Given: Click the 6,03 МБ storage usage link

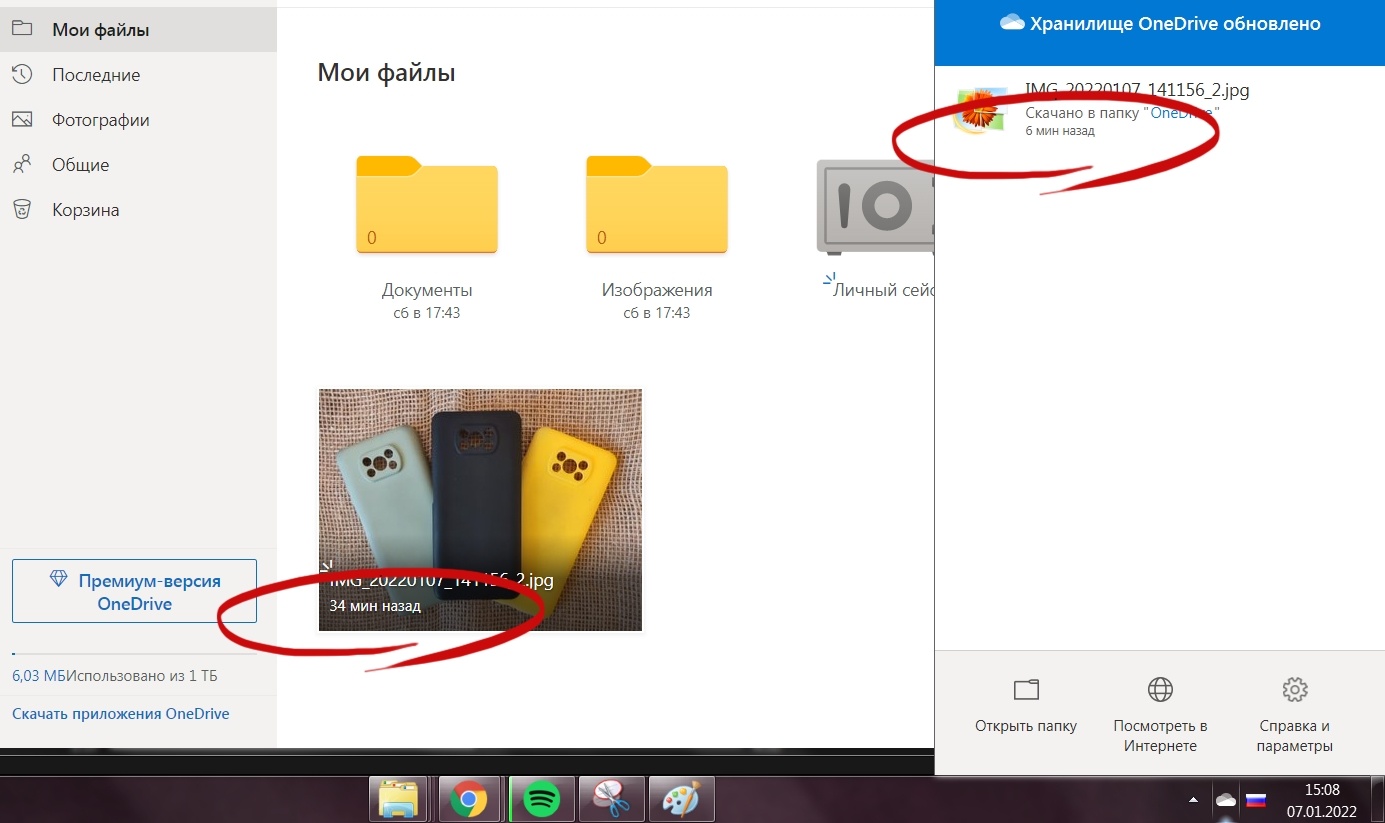Looking at the screenshot, I should pos(39,676).
